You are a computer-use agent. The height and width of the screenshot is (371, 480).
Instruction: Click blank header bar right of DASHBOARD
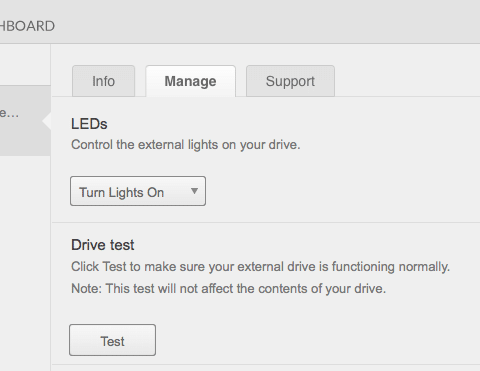point(267,26)
